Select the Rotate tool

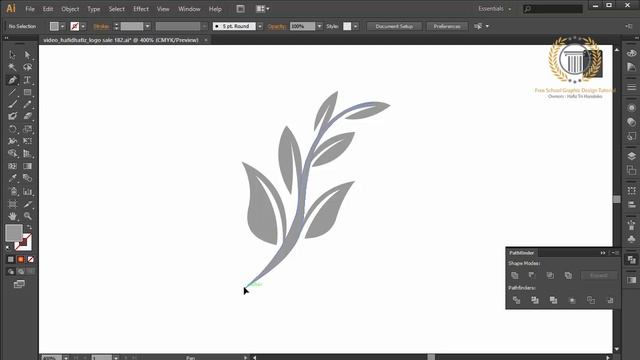[12, 129]
